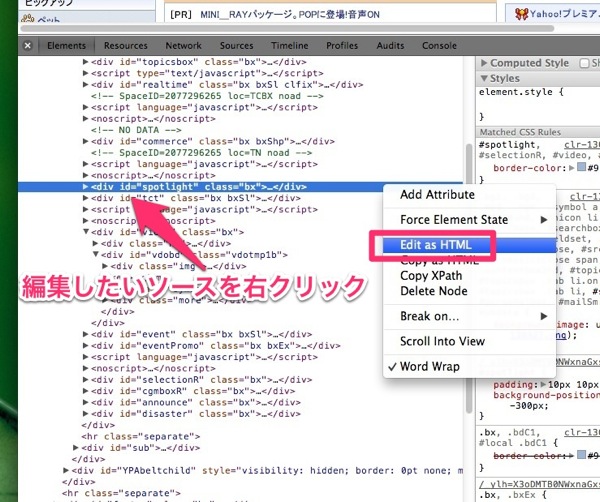The width and height of the screenshot is (600, 502).
Task: Toggle the checkbox beside Computed Style
Action: tap(584, 63)
